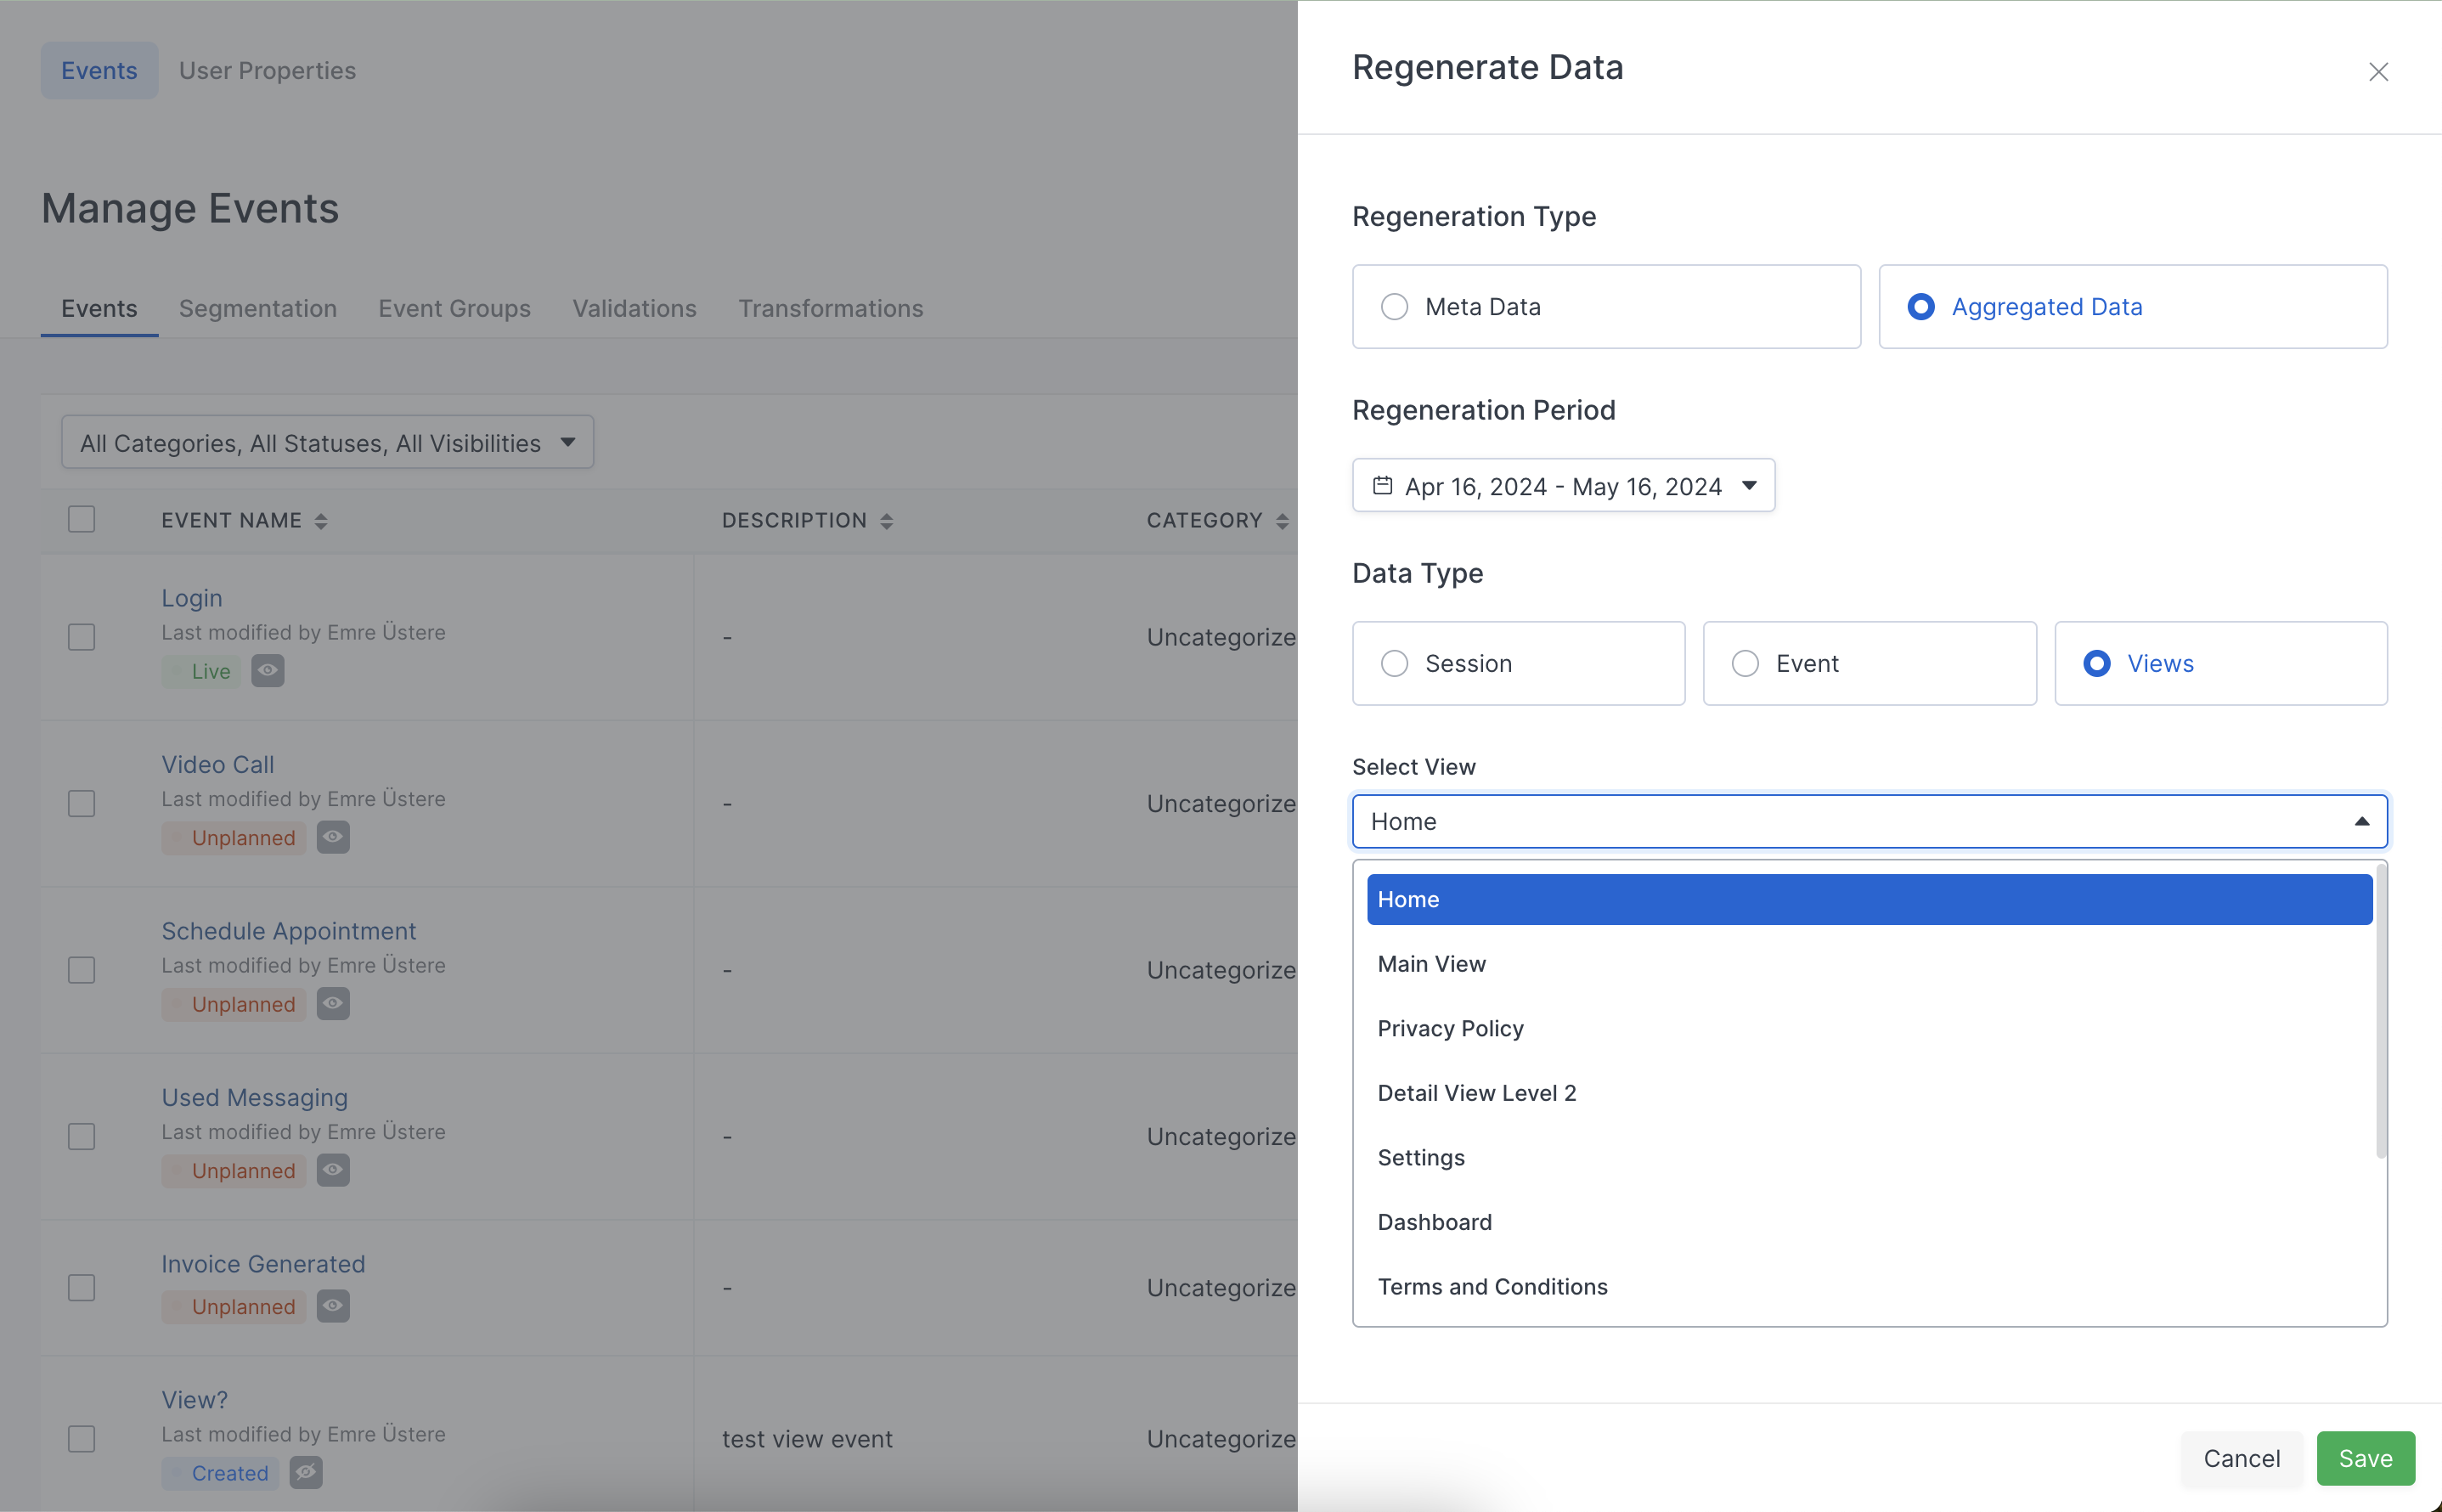Viewport: 2442px width, 1512px height.
Task: Select Settings view option
Action: tap(1869, 1158)
